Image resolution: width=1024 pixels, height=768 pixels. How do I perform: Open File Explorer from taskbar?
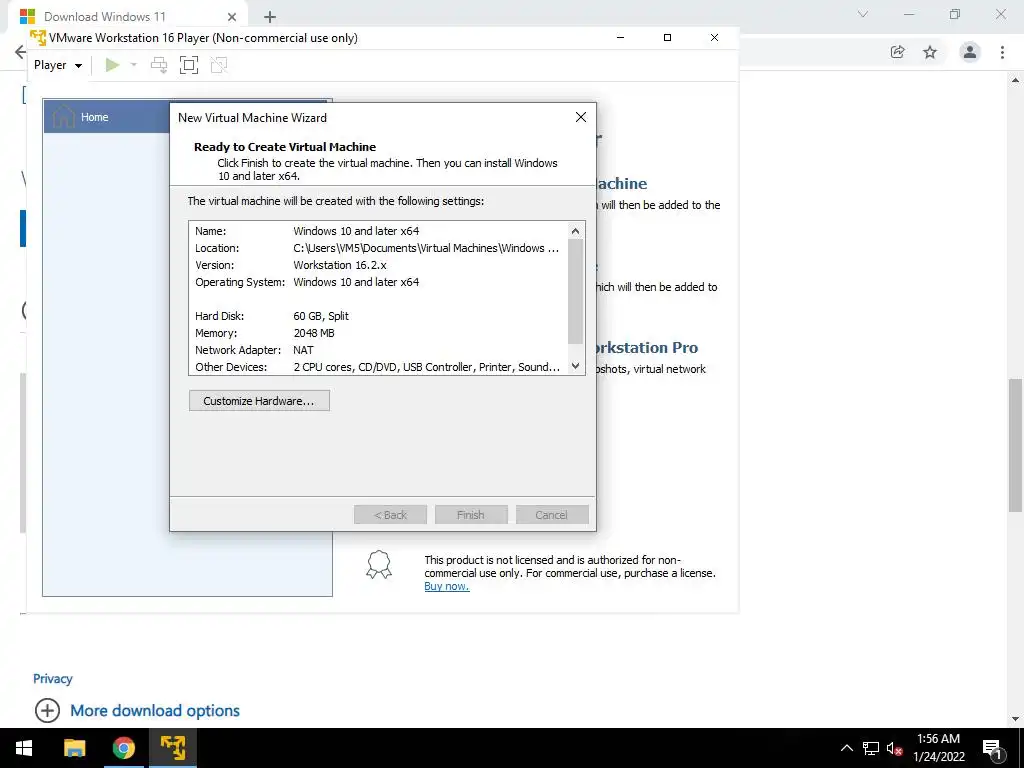tap(75, 748)
